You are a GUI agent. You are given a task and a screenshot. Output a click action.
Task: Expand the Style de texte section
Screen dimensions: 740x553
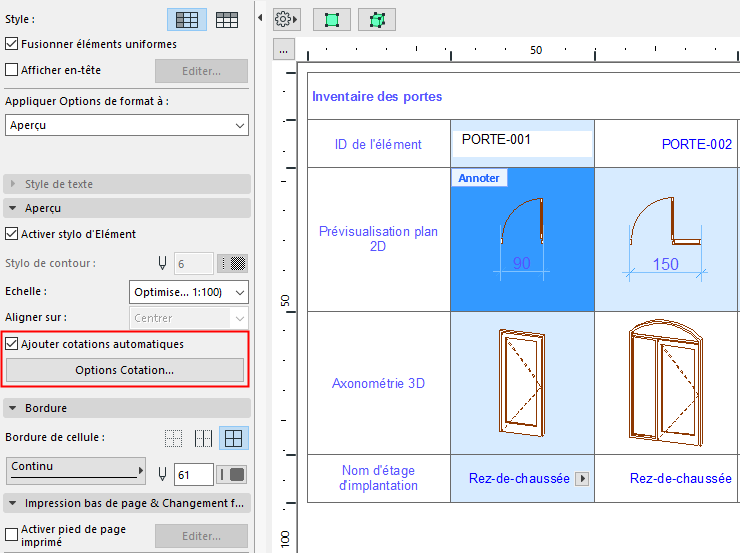pos(126,184)
